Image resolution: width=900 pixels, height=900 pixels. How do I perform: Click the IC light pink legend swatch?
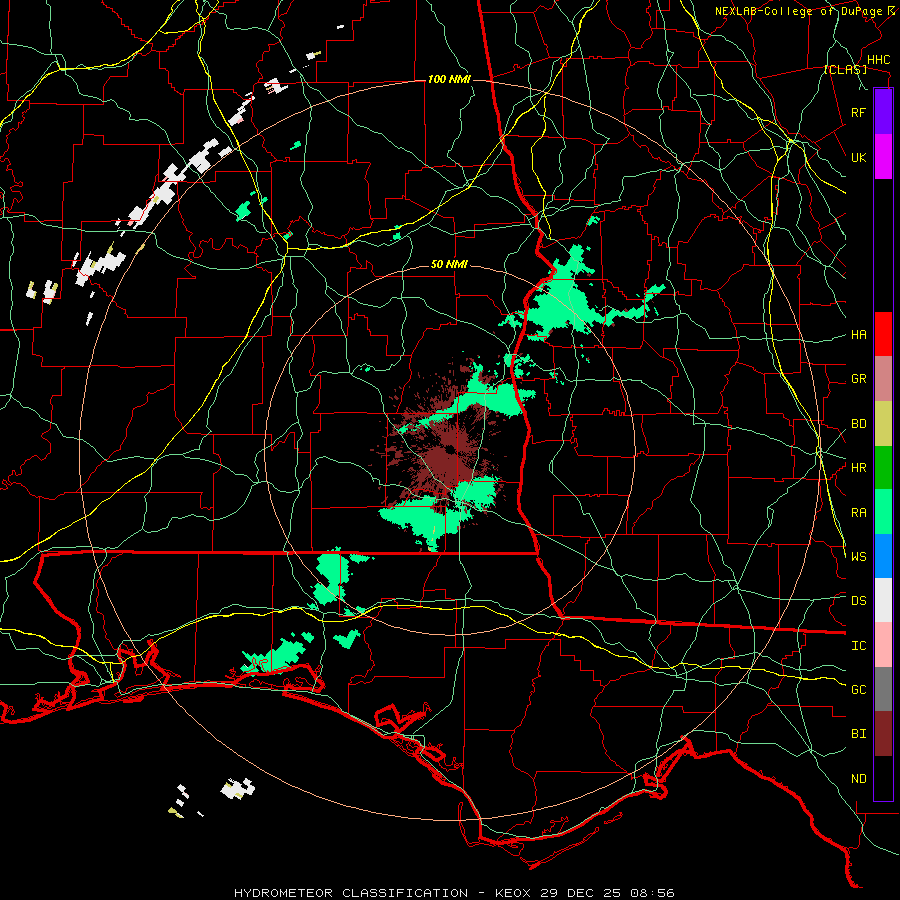pyautogui.click(x=883, y=645)
